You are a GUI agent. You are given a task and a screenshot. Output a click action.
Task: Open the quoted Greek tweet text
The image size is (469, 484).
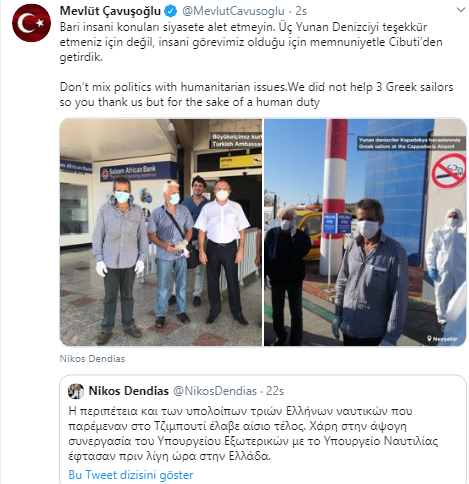click(253, 433)
